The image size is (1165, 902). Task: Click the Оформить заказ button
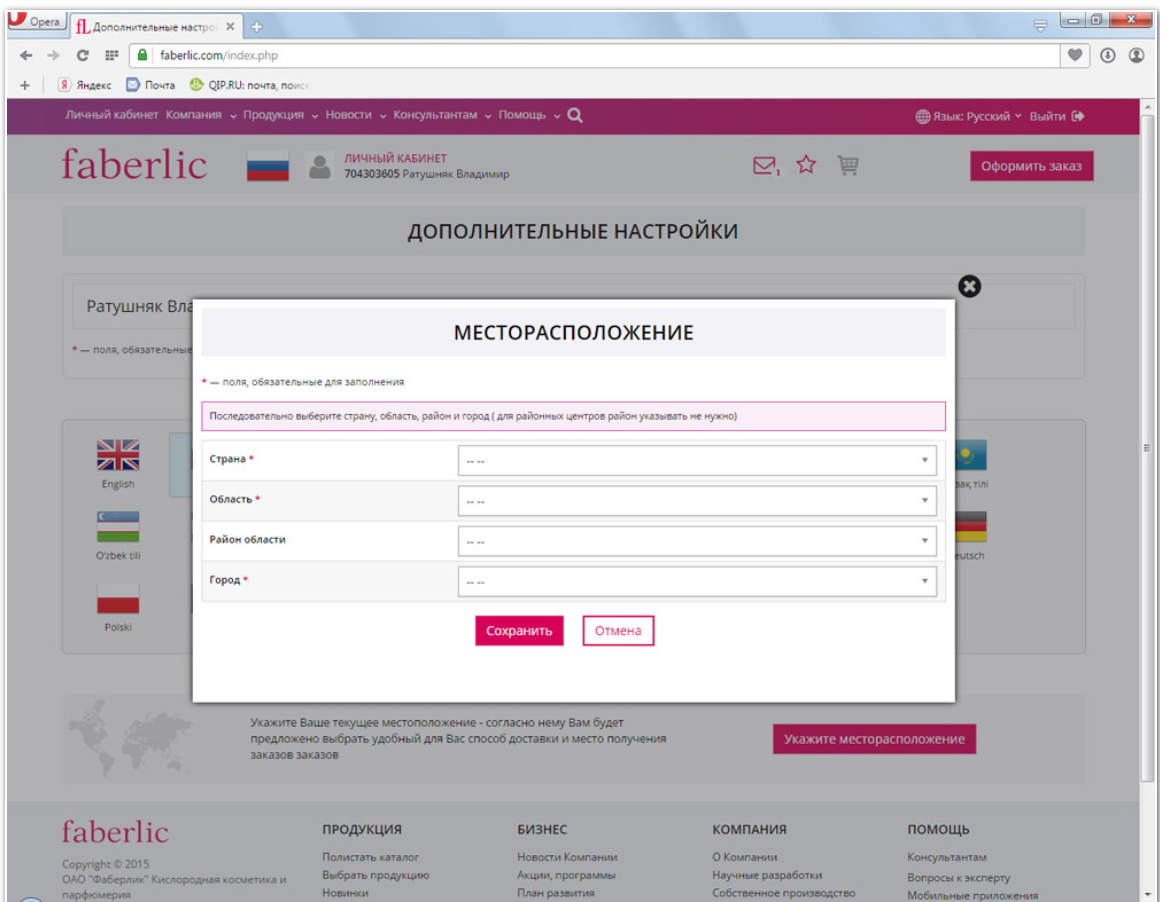pyautogui.click(x=1031, y=166)
